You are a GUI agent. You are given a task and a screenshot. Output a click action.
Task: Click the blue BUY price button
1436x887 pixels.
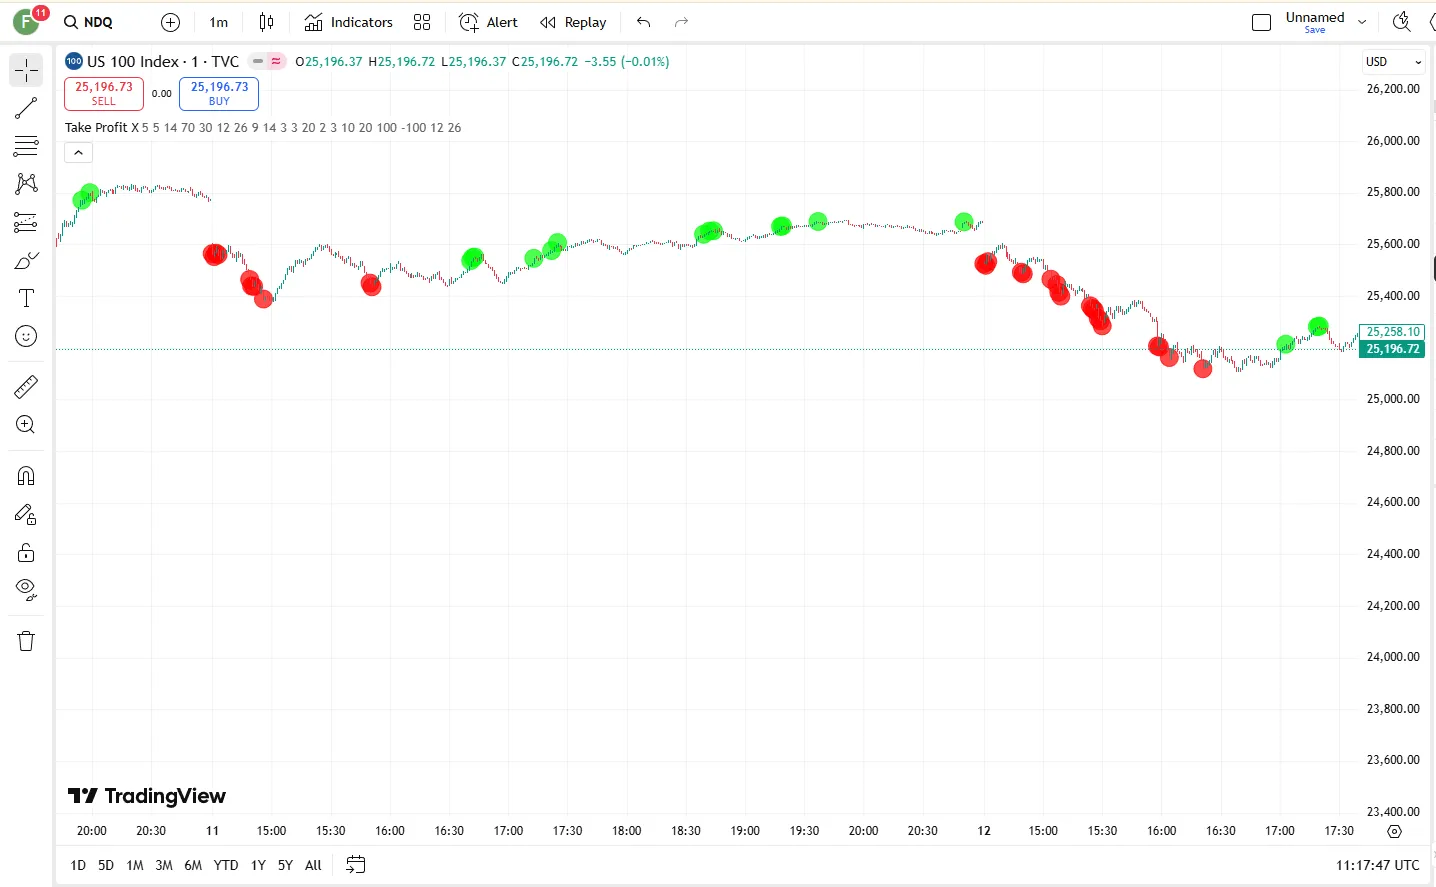click(x=219, y=93)
